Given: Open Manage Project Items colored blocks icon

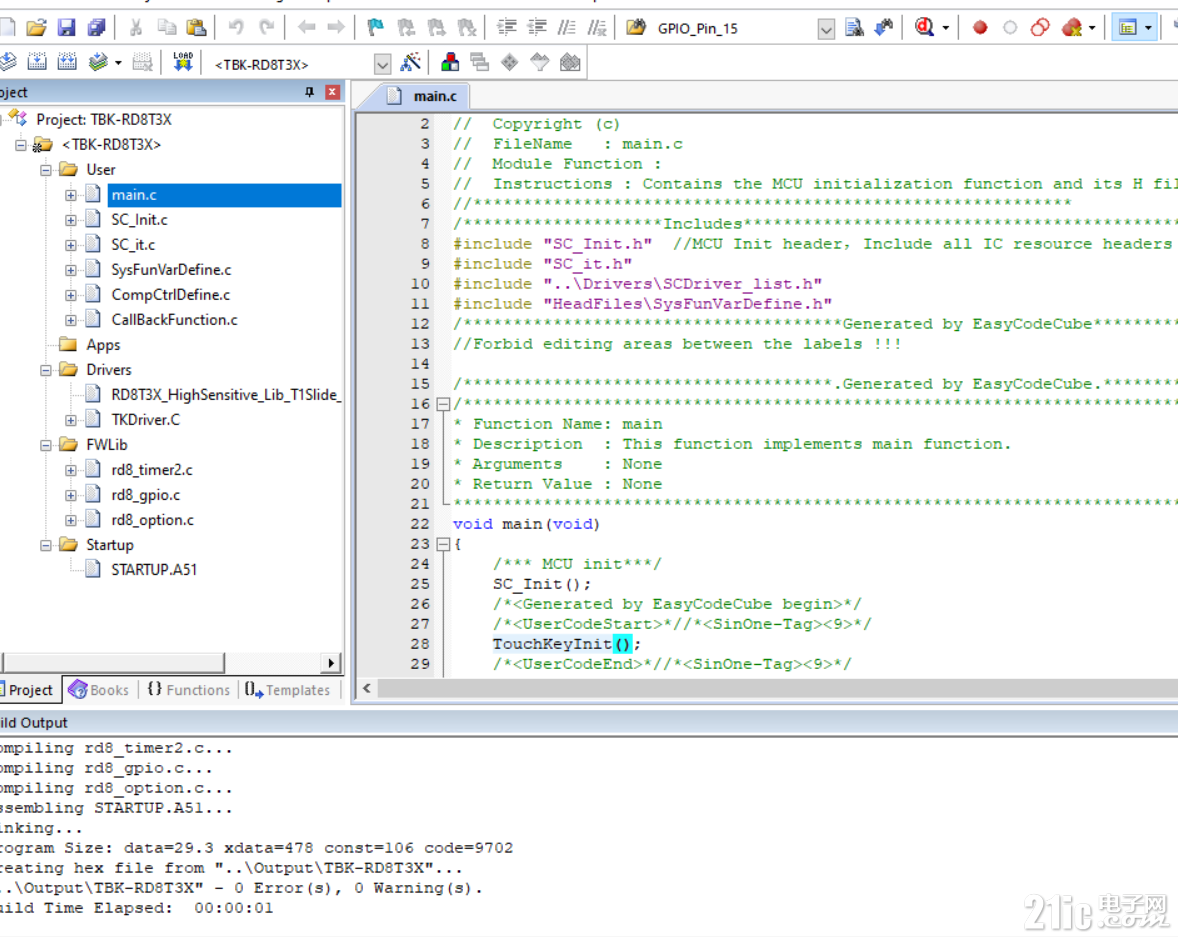Looking at the screenshot, I should [x=450, y=62].
